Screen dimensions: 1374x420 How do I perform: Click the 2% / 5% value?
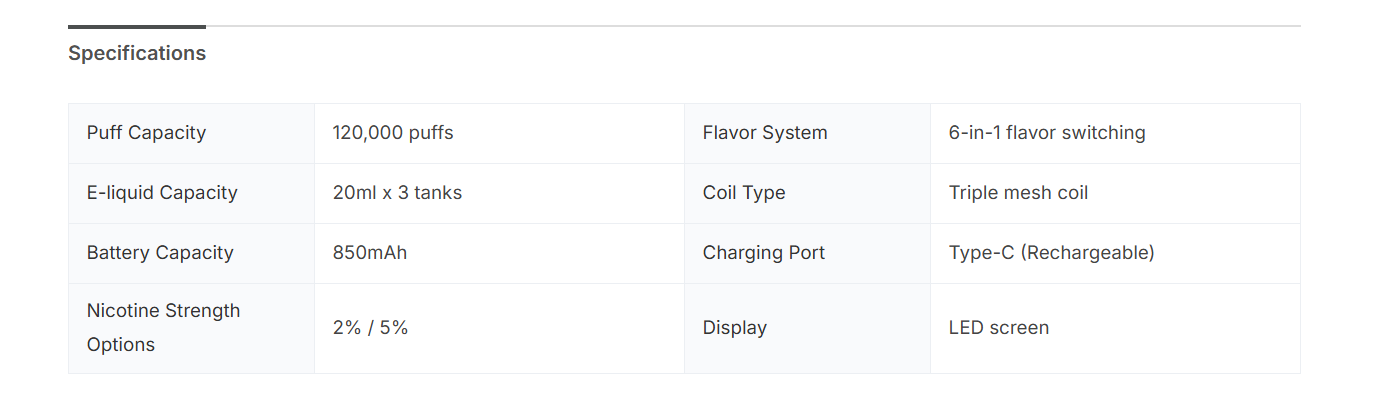click(370, 328)
